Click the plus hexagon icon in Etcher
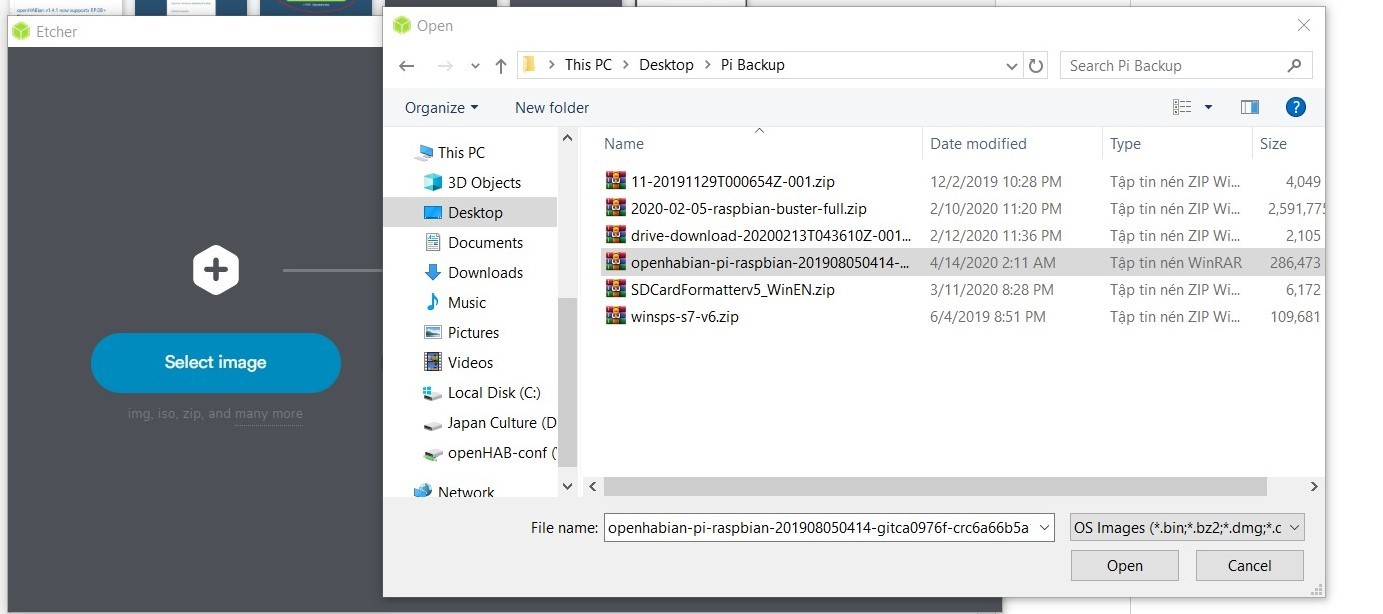Viewport: 1383px width, 614px height. coord(216,270)
